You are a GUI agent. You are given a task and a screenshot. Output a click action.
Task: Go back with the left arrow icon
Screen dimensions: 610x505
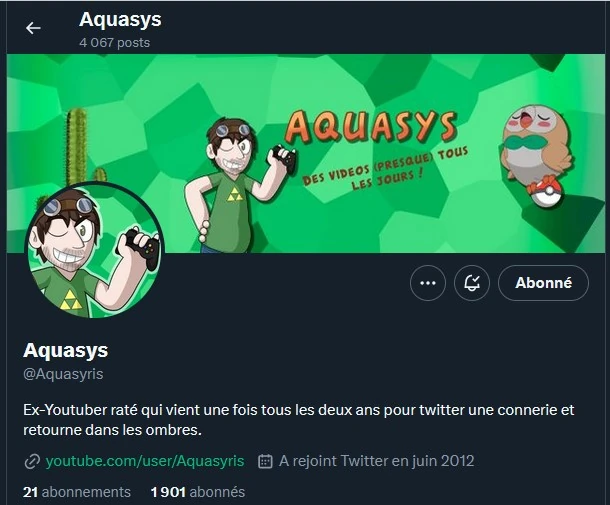33,28
